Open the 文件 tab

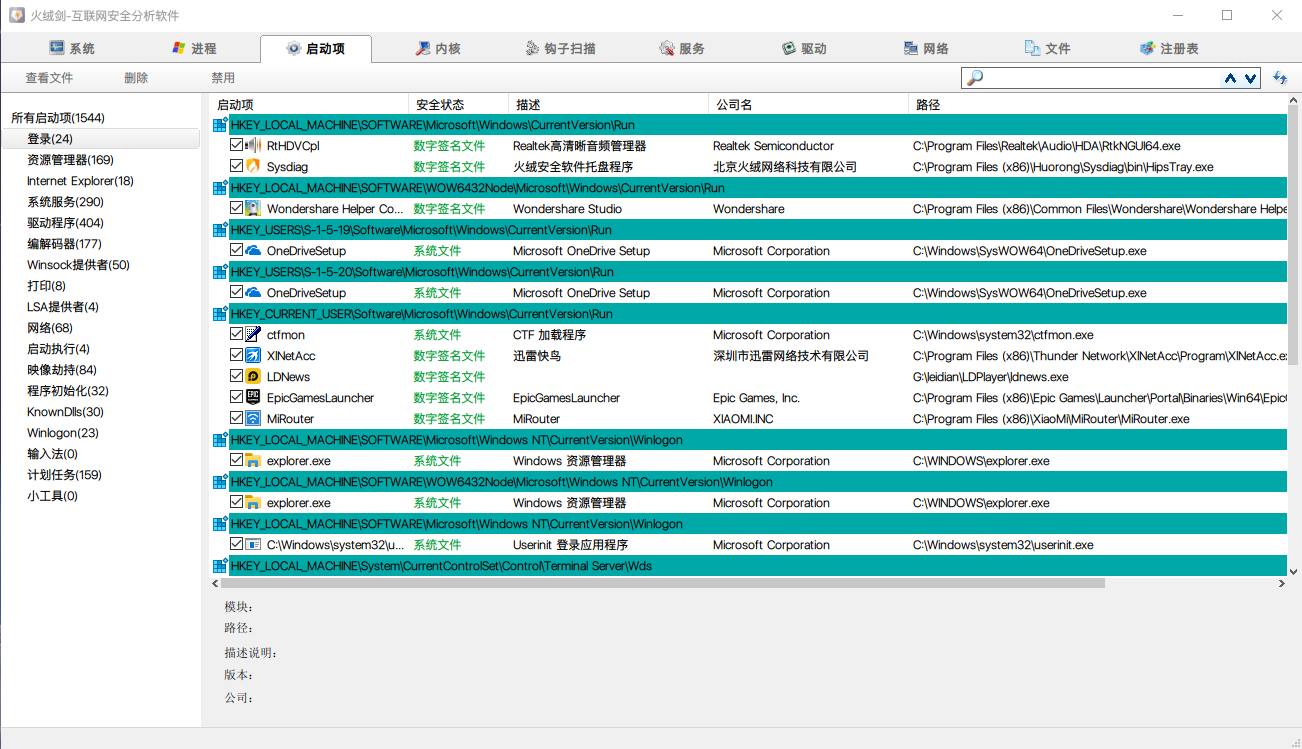[x=1048, y=48]
